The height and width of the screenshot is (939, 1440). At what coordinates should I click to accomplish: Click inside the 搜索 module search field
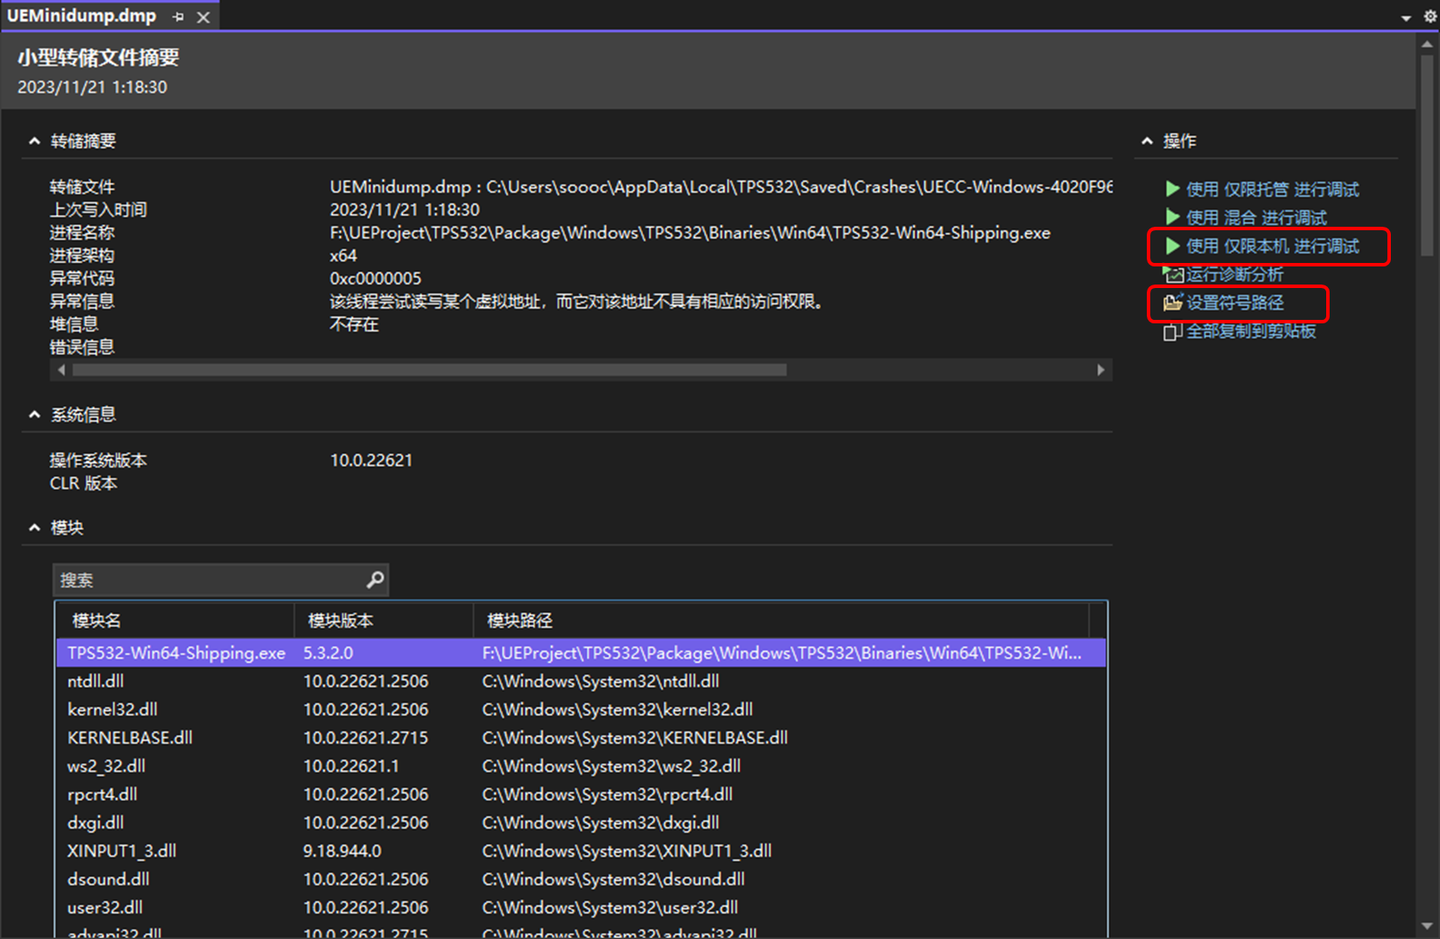pos(200,579)
